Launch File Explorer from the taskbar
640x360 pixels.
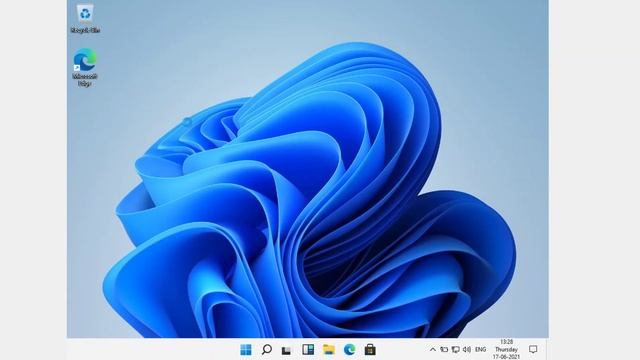(329, 349)
